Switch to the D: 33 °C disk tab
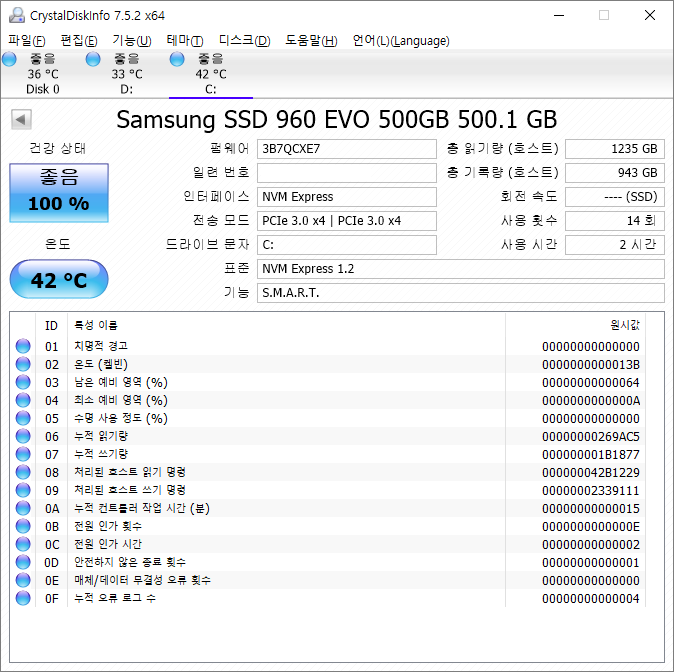This screenshot has width=674, height=672. [126, 74]
